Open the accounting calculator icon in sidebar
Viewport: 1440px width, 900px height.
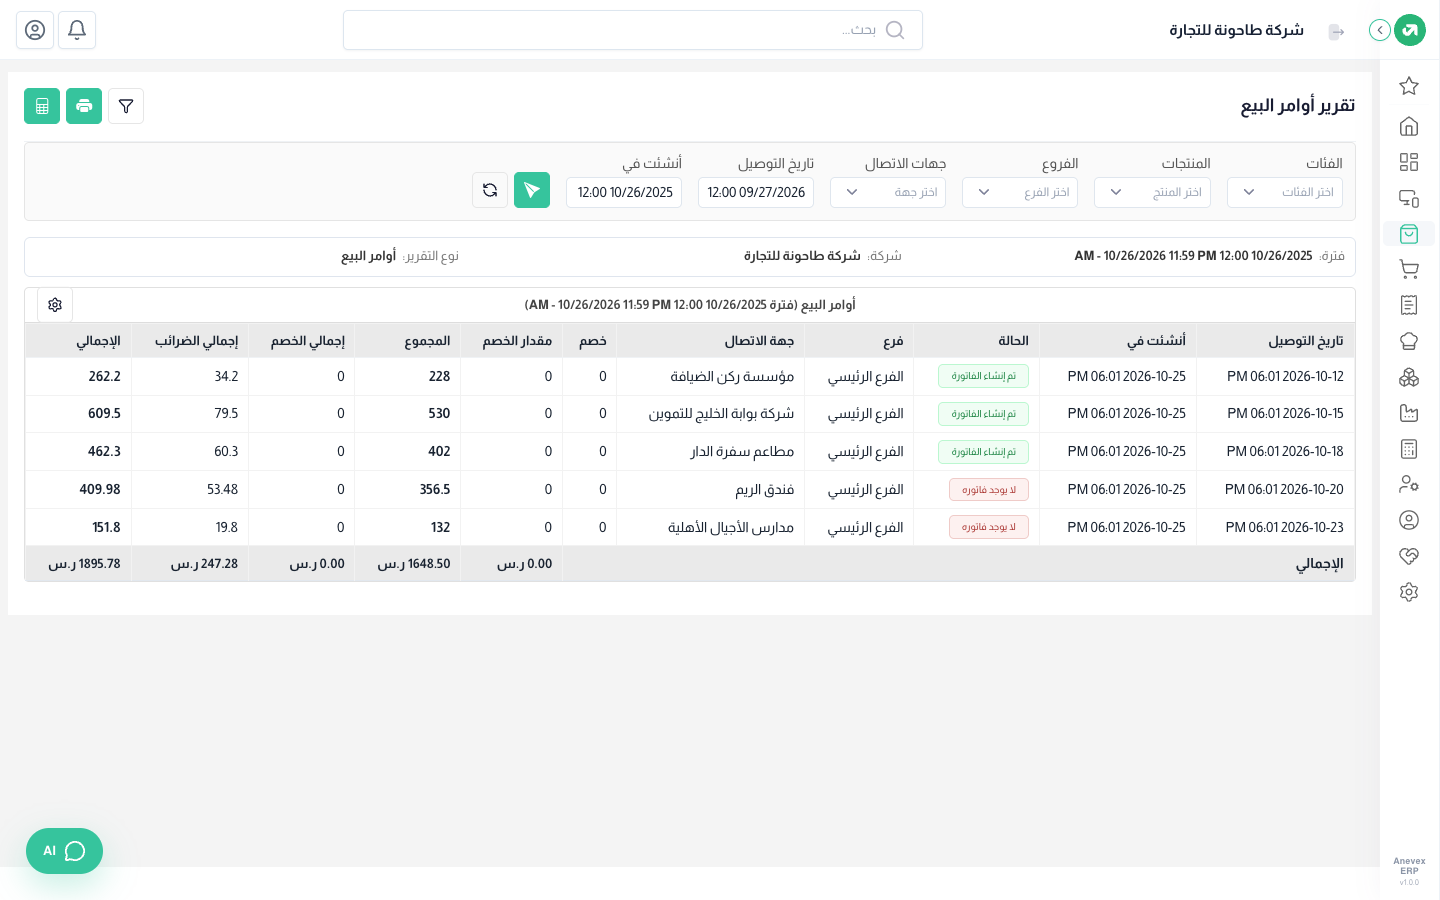[x=1409, y=449]
